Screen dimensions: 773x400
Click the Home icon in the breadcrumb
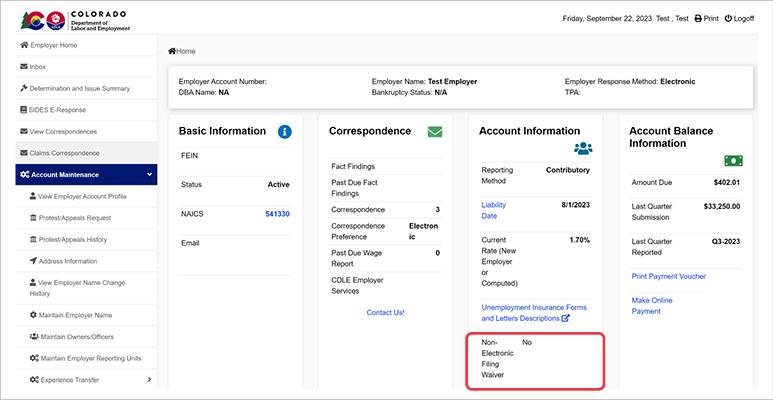pos(173,50)
